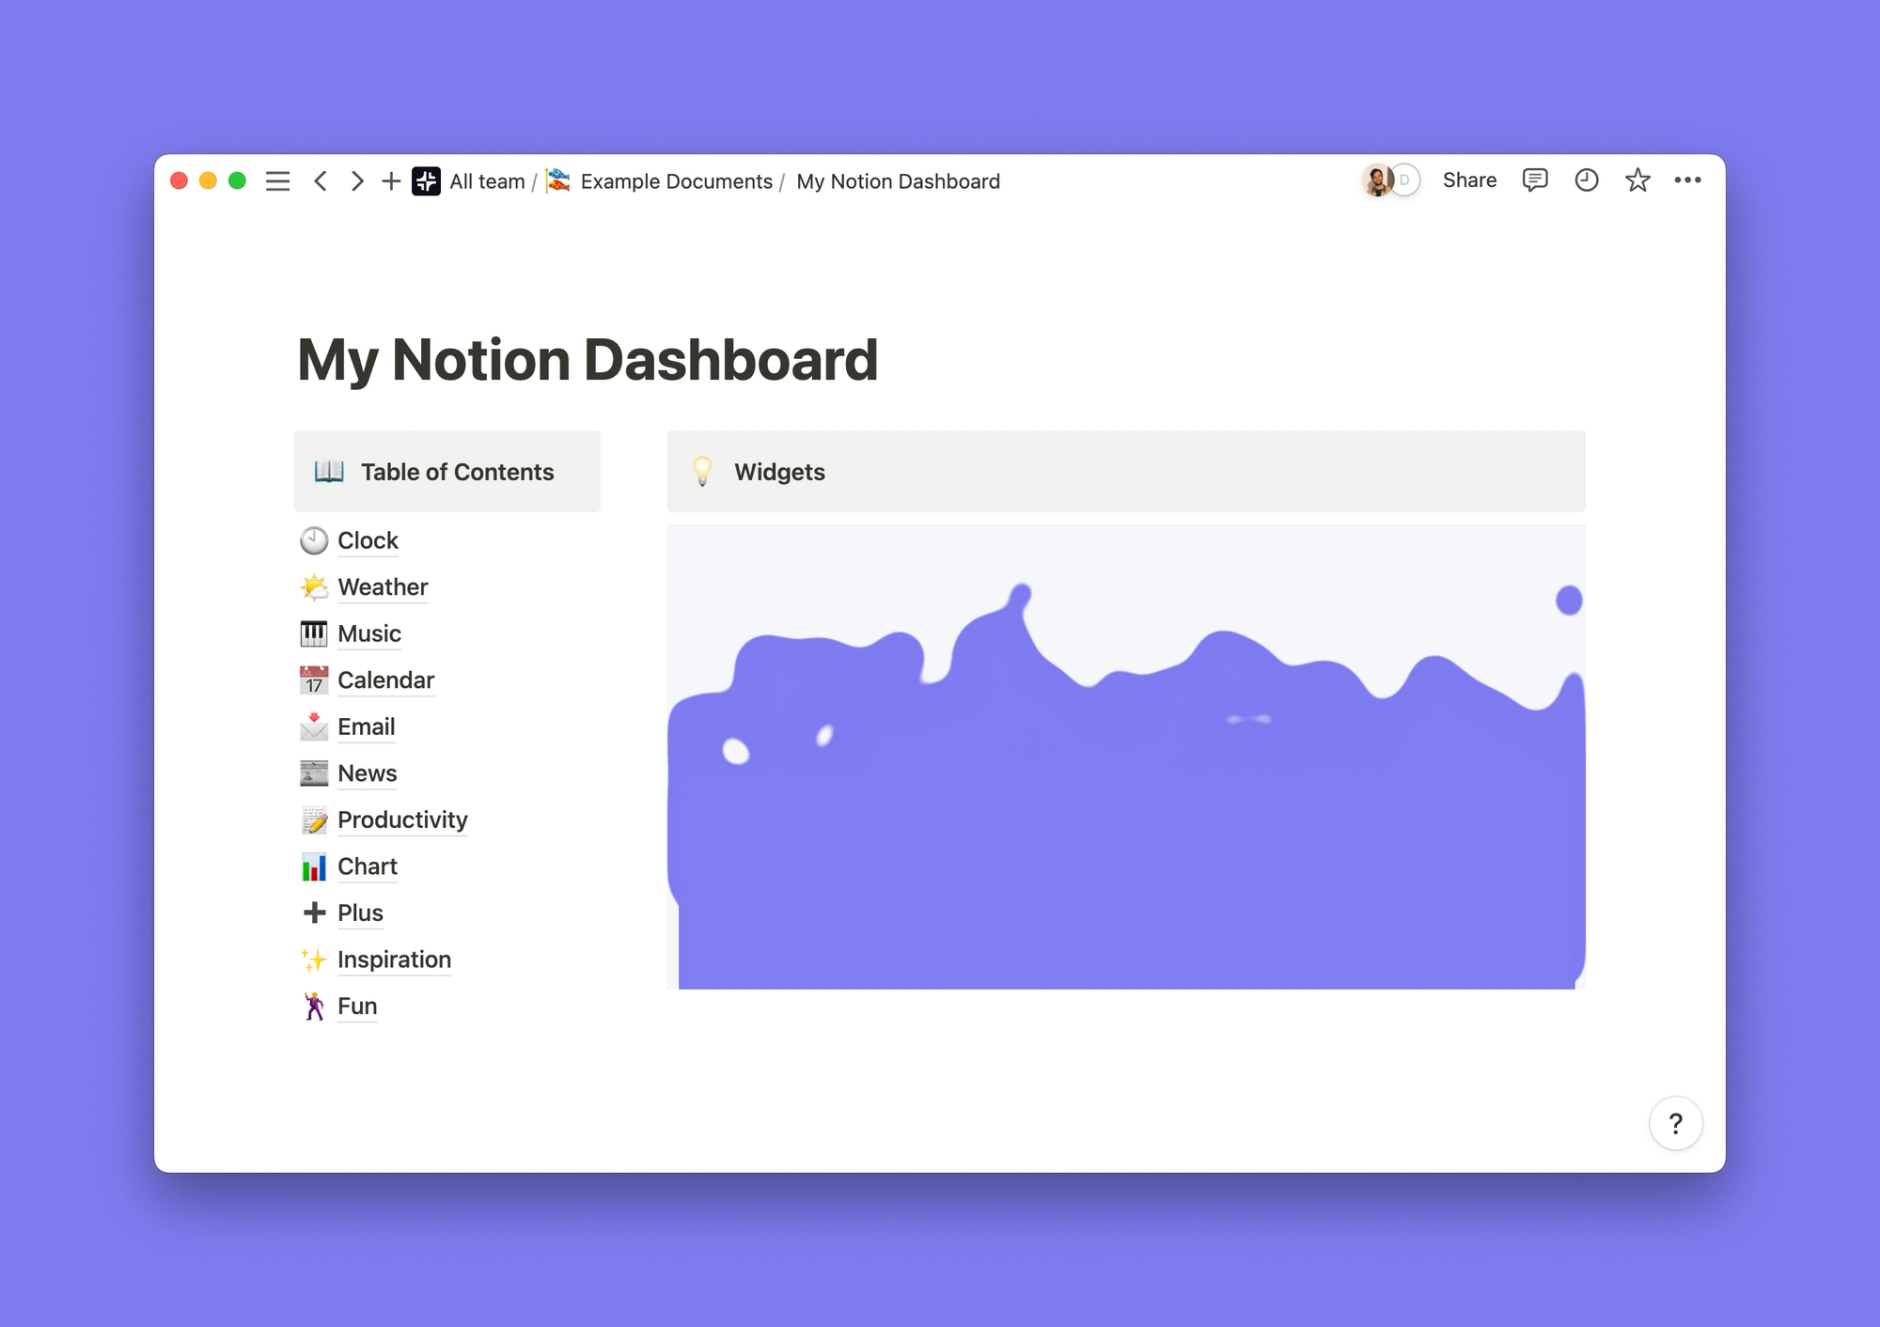Click the My Notion Dashboard page title
The height and width of the screenshot is (1327, 1880).
587,359
